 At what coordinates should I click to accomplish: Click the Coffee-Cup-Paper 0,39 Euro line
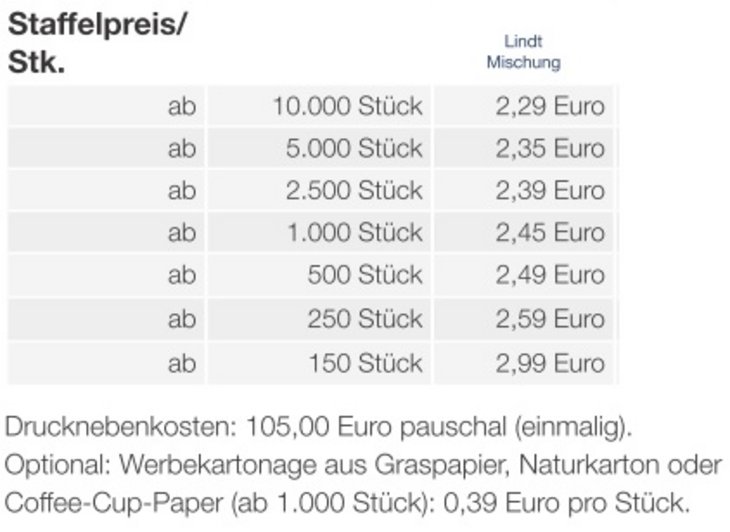(348, 500)
